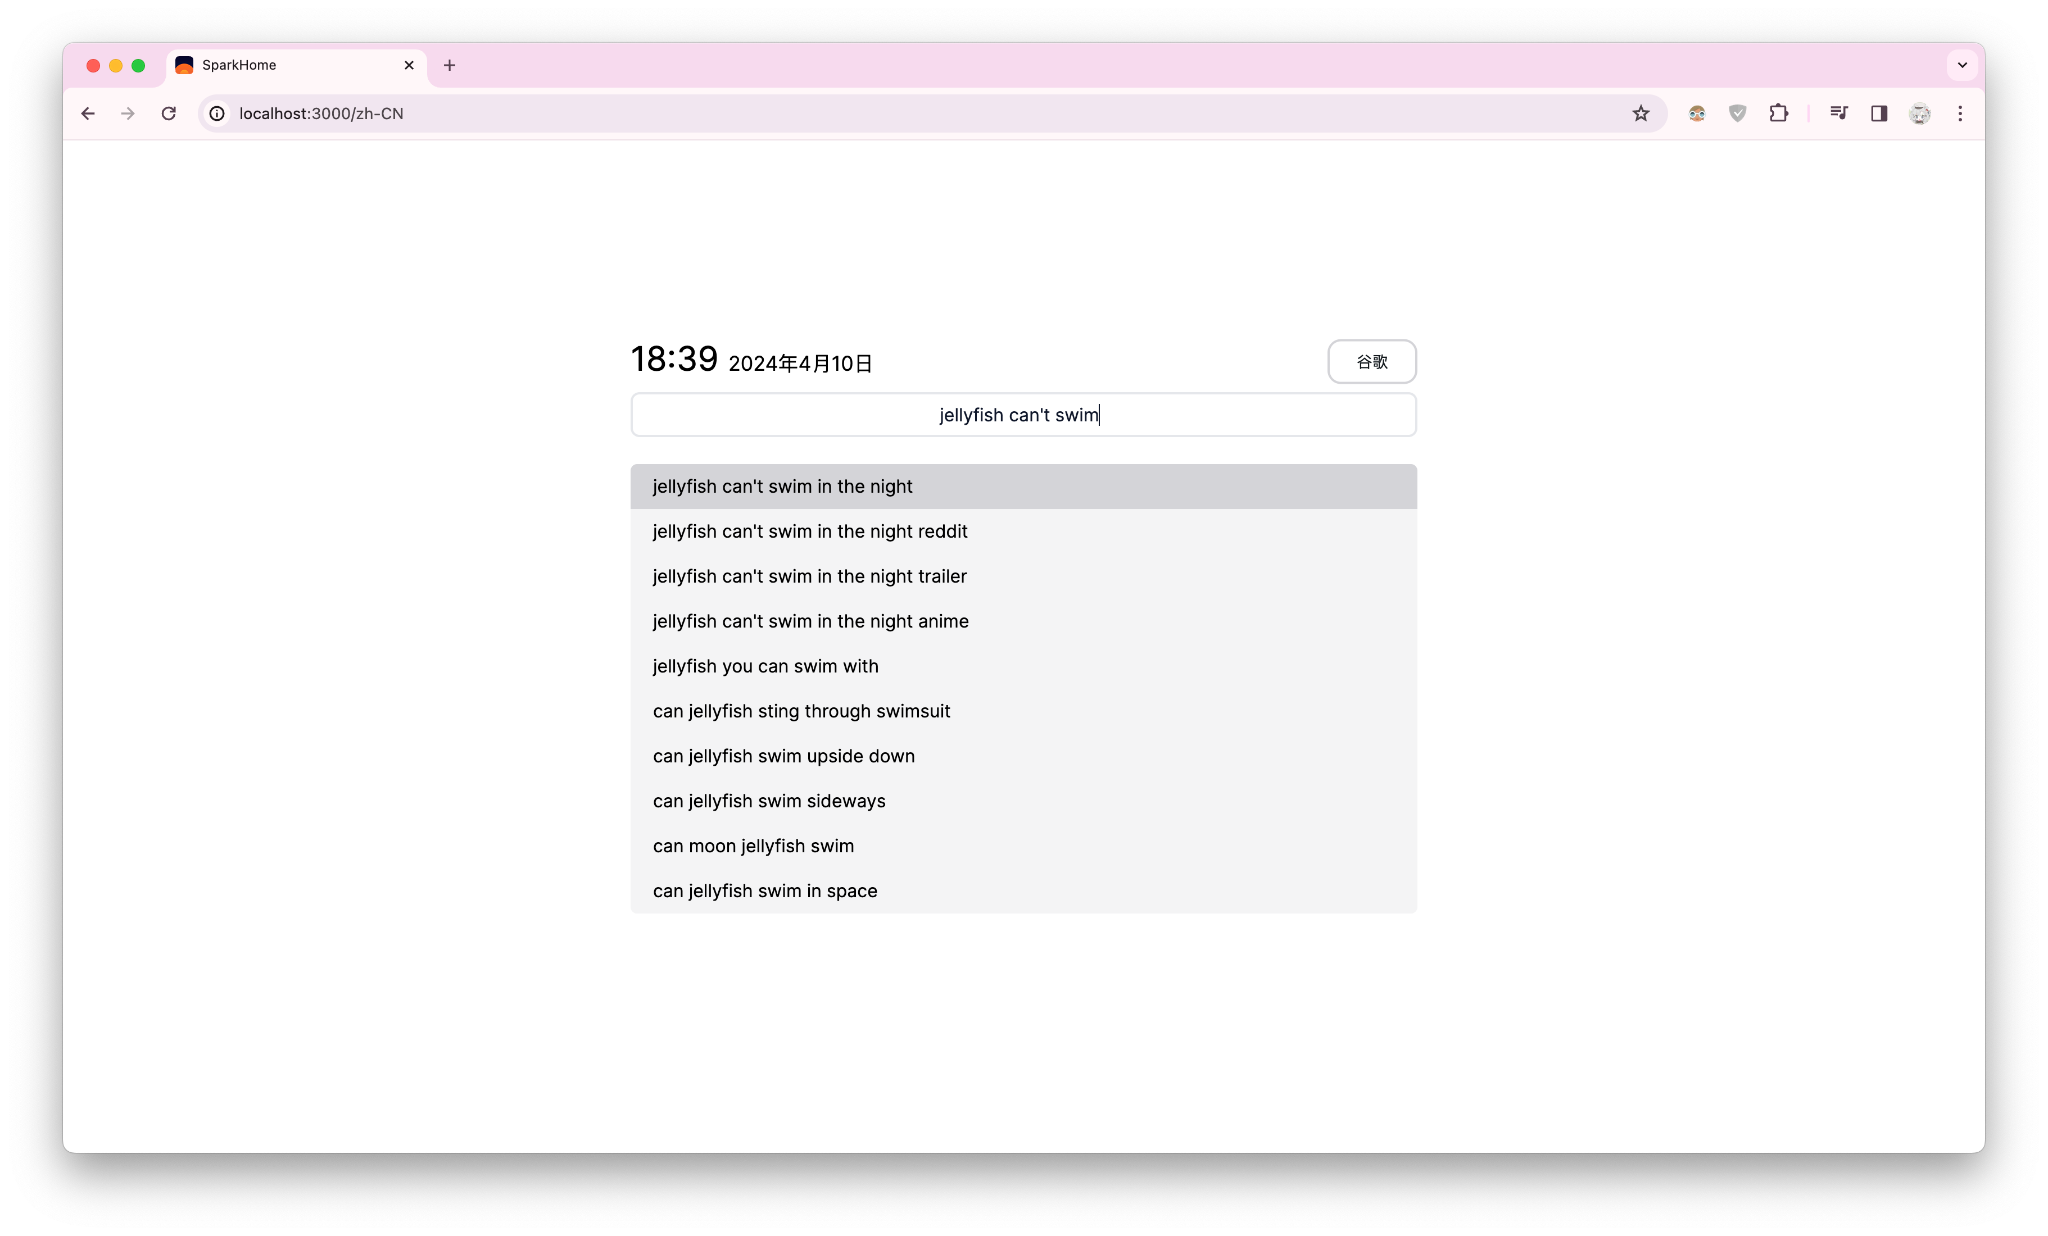The height and width of the screenshot is (1236, 2048).
Task: Toggle the browser side panel
Action: (x=1879, y=113)
